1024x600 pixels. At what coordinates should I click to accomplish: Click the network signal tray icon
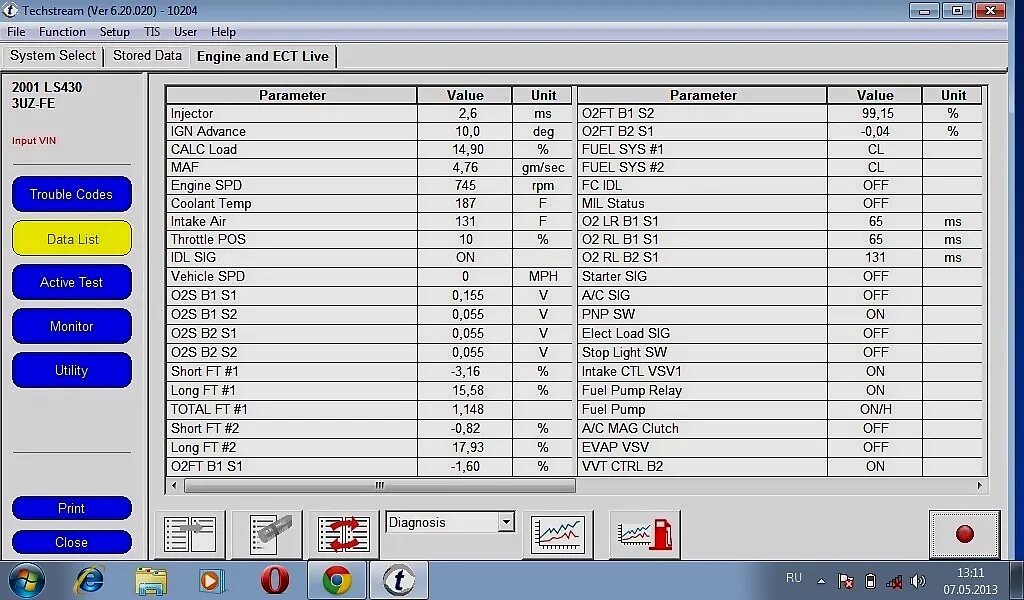pos(894,580)
